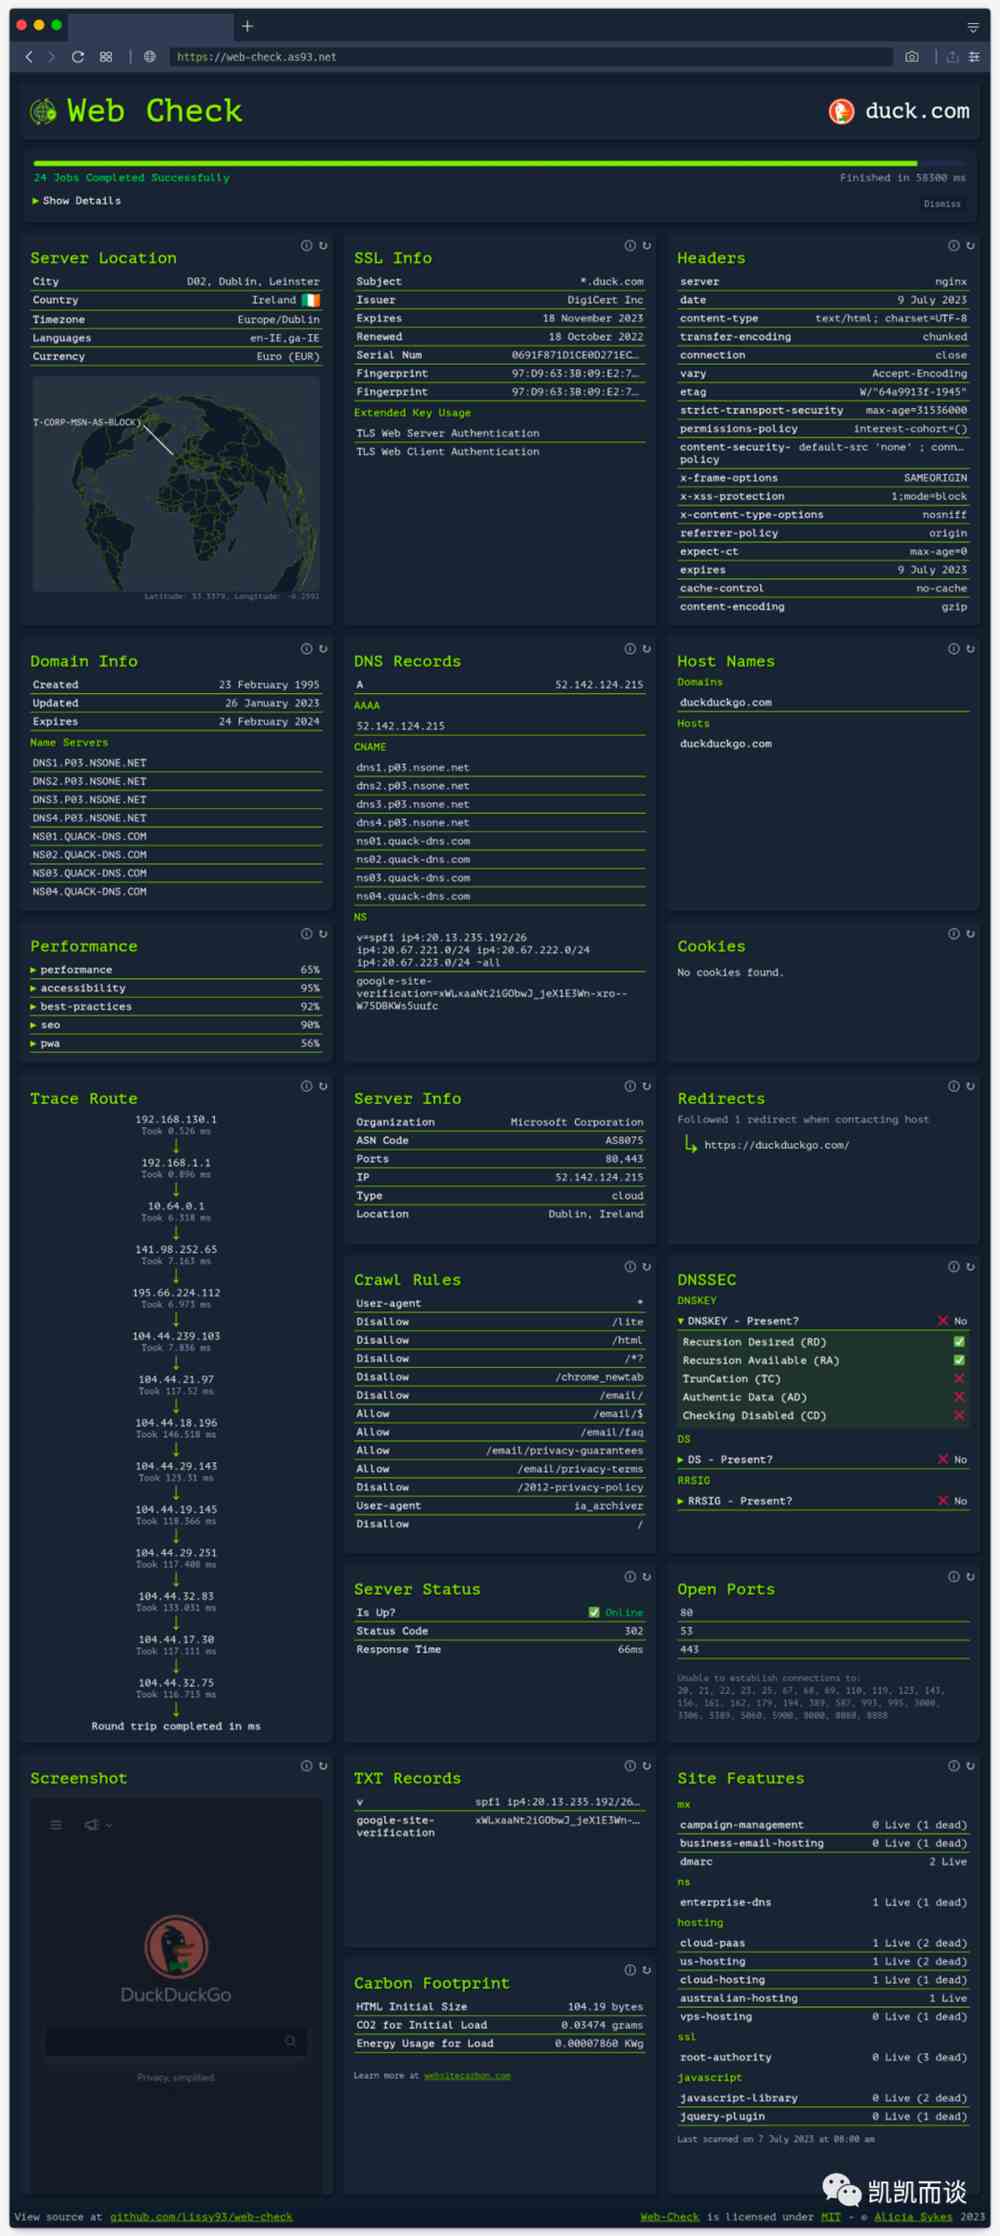Open the Alicia Sykes author link
This screenshot has height=2236, width=1000.
point(913,2217)
